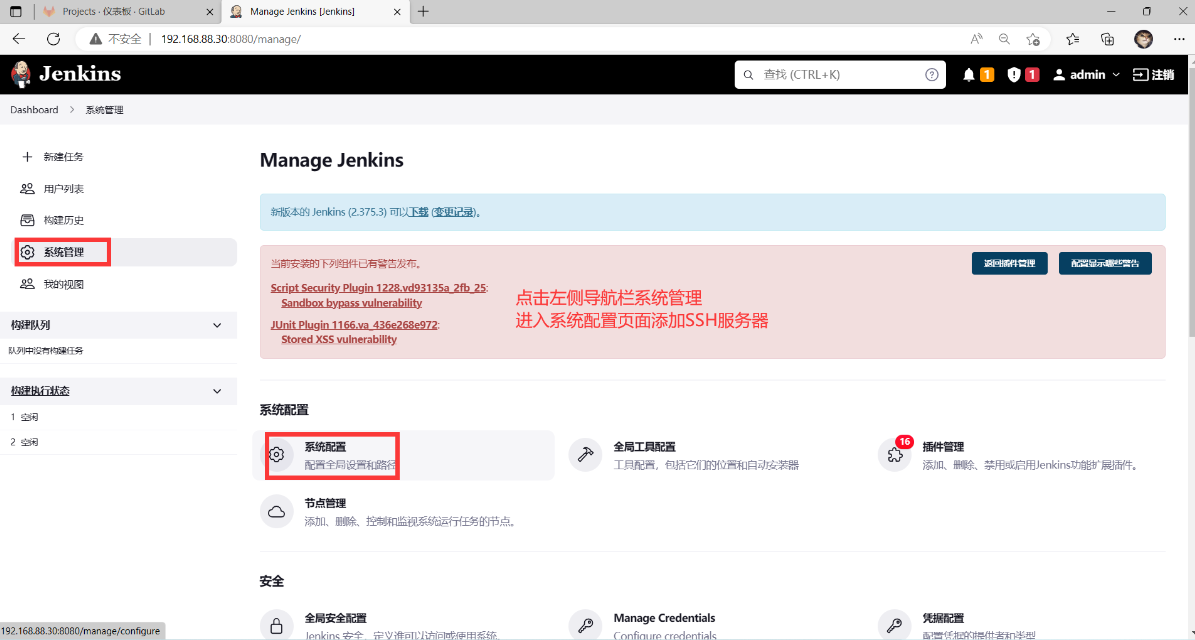This screenshot has width=1195, height=640.
Task: Open Stored XSS vulnerability link
Action: pyautogui.click(x=339, y=340)
